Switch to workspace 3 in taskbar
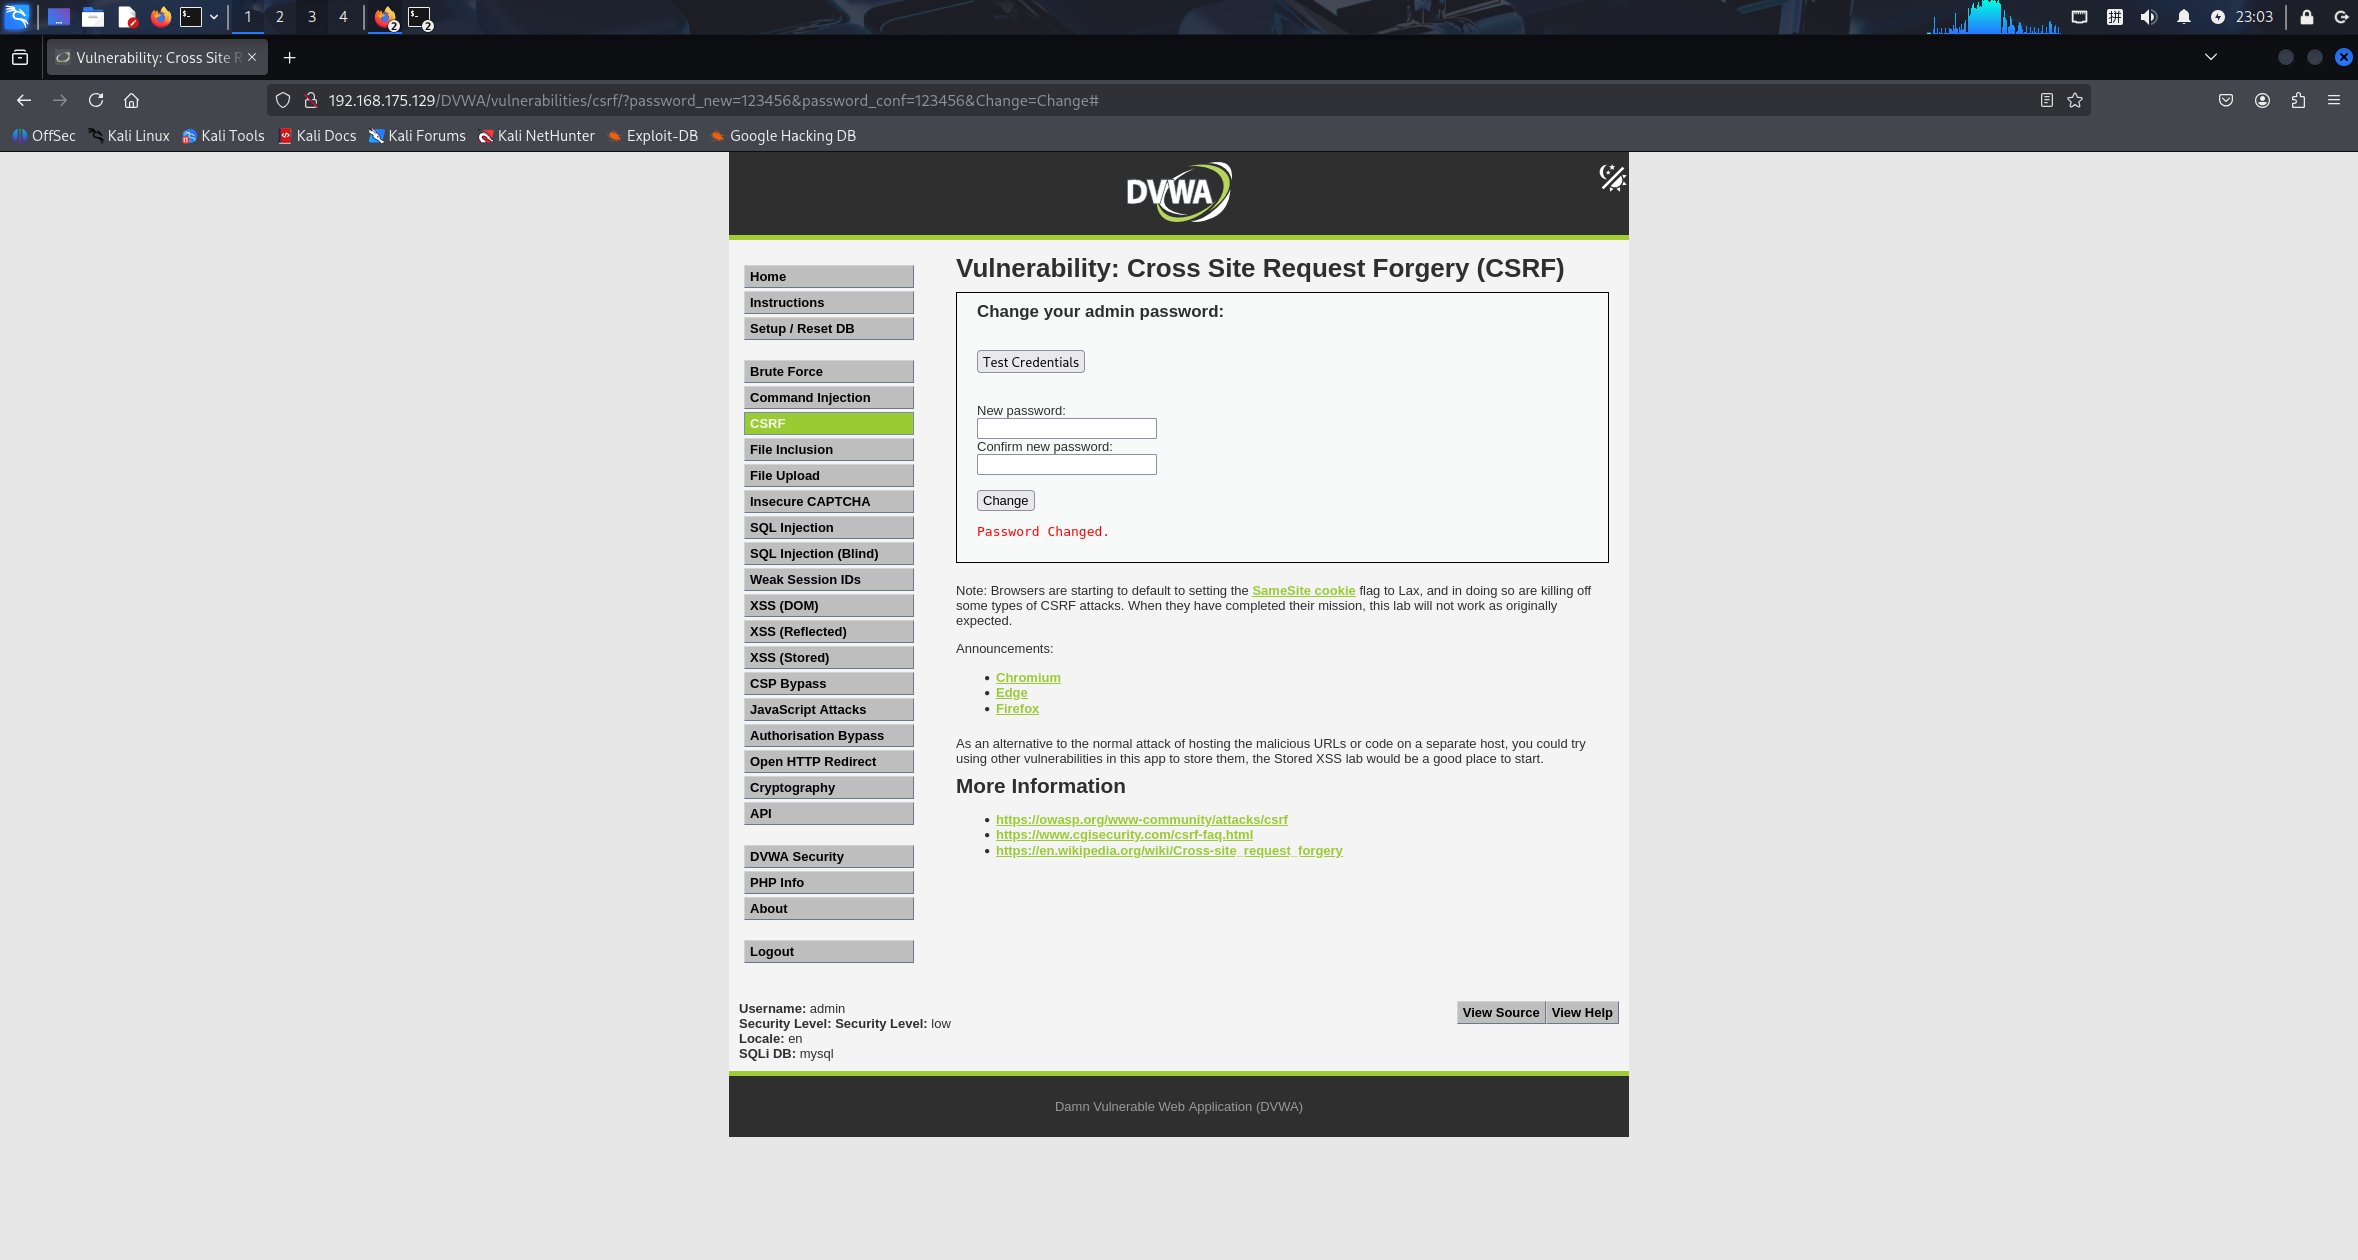Screen dimensions: 2358x1260 coord(312,17)
